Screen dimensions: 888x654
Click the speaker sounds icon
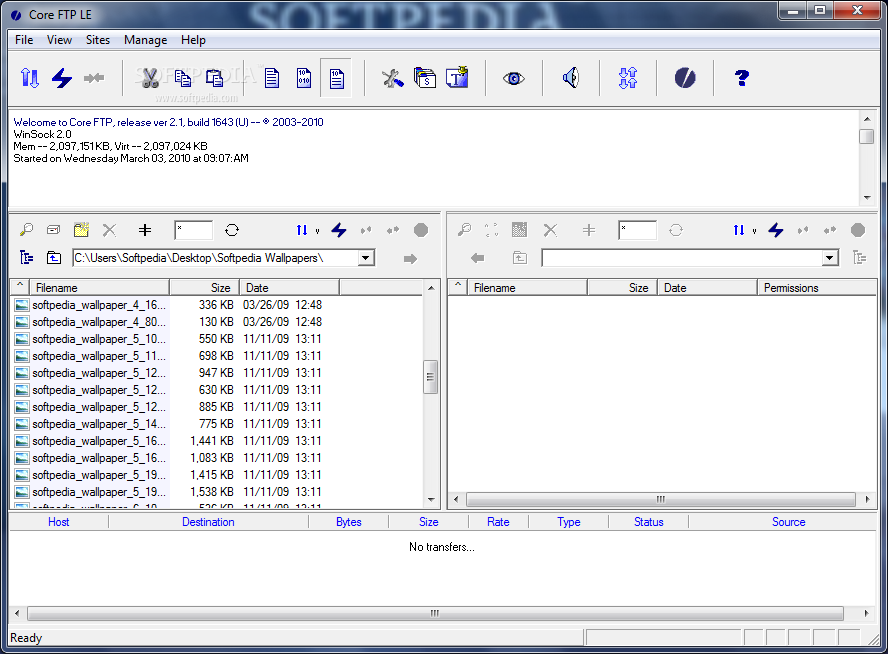[x=570, y=78]
